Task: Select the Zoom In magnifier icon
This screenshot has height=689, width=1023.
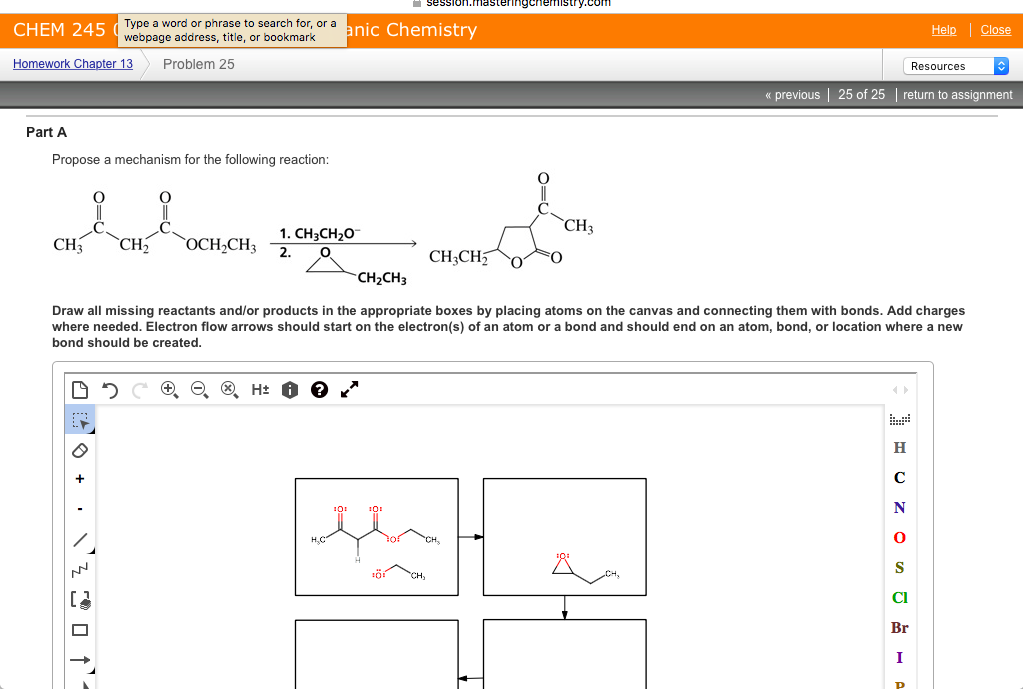Action: [x=170, y=389]
